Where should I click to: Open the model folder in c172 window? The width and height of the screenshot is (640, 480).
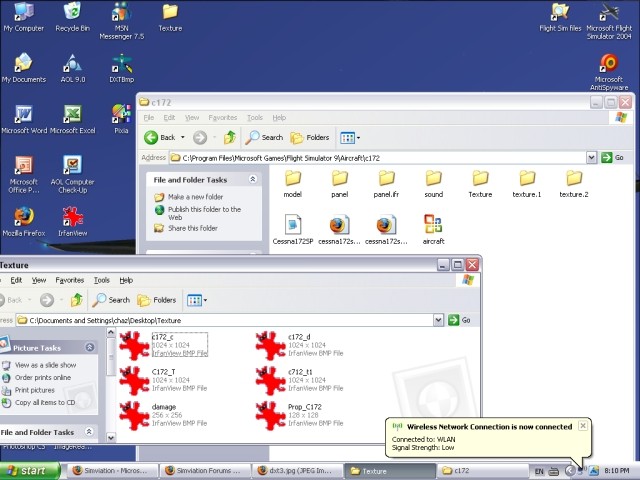(293, 184)
